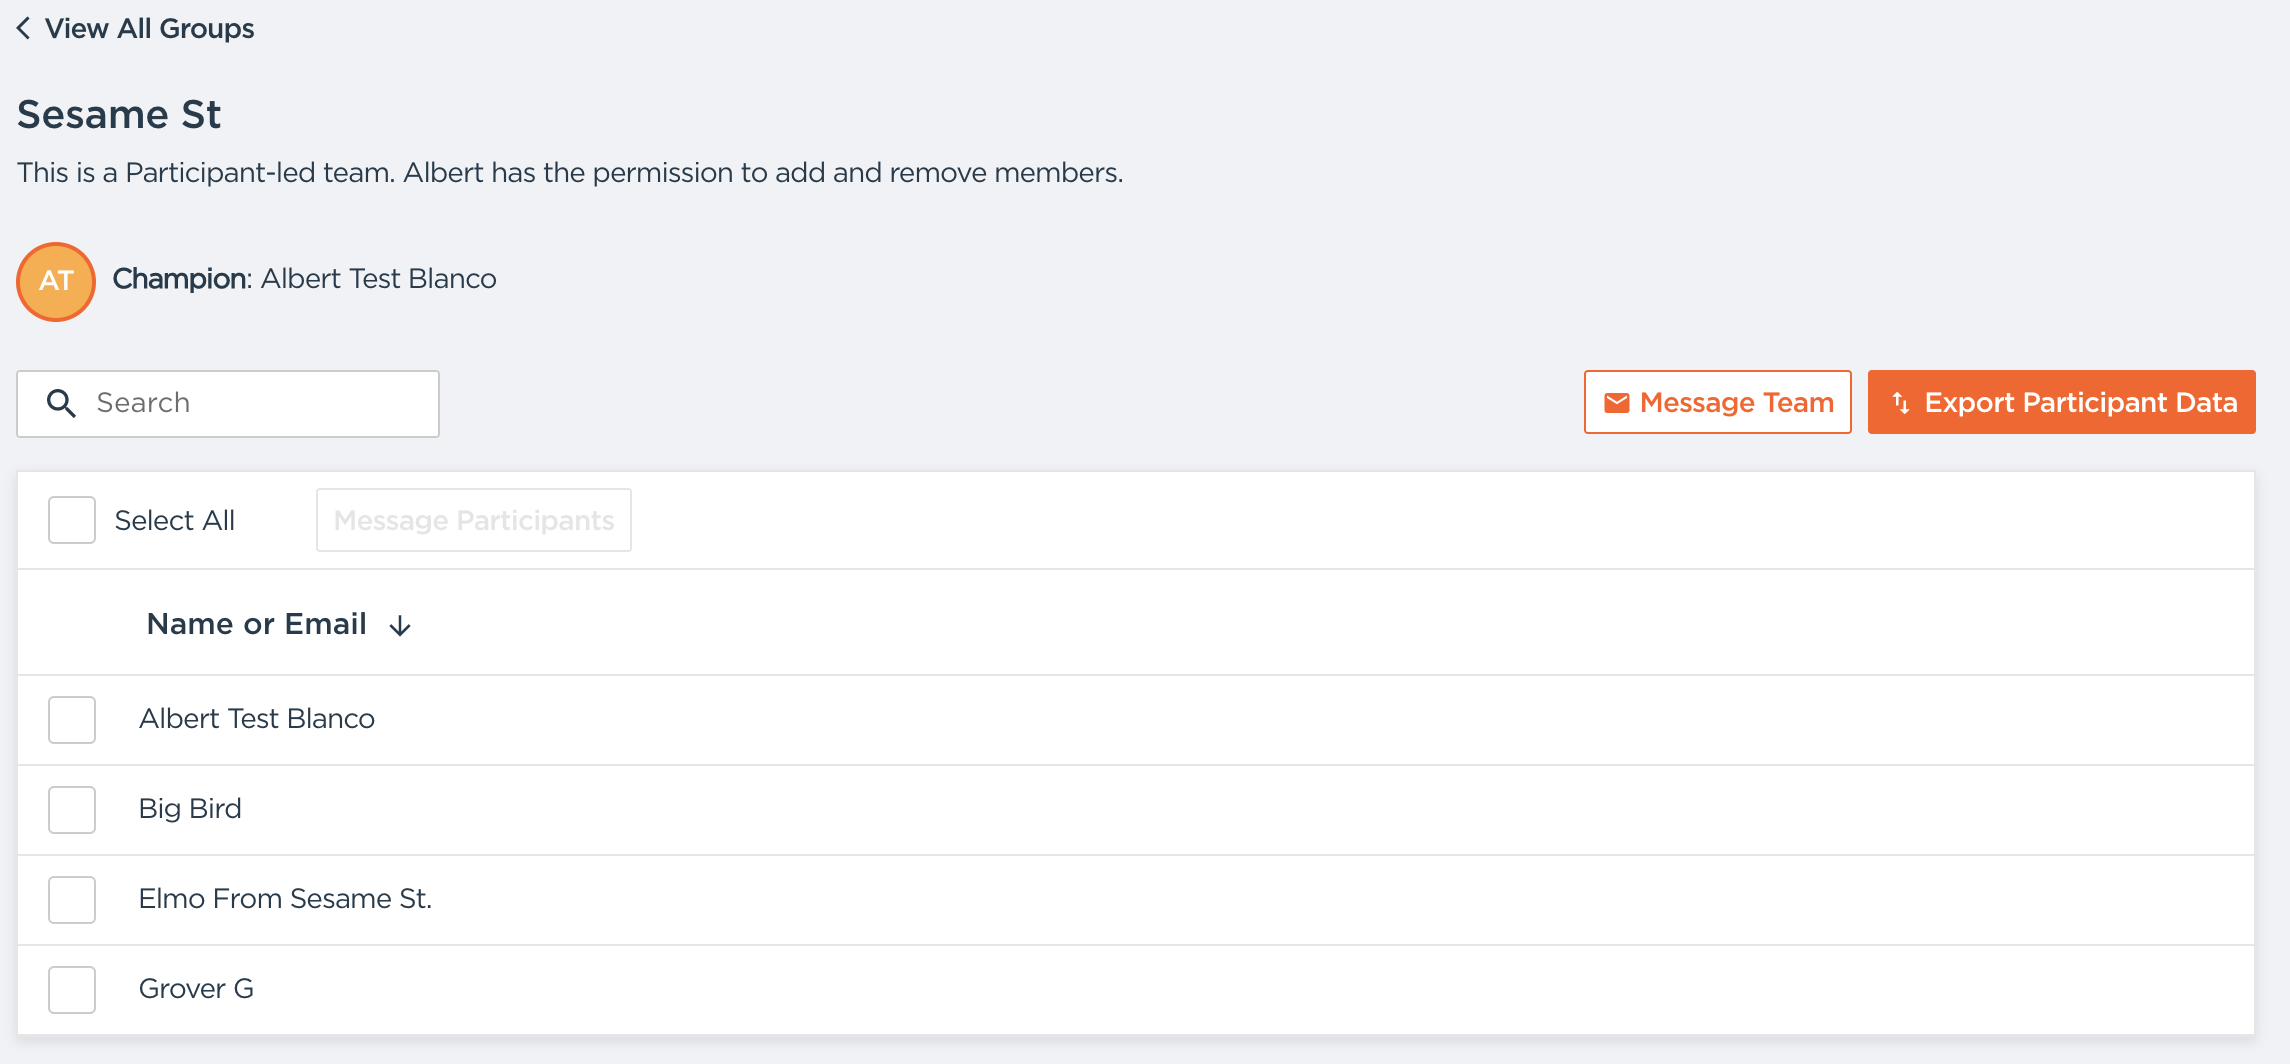Click the Message Participants button

(473, 520)
